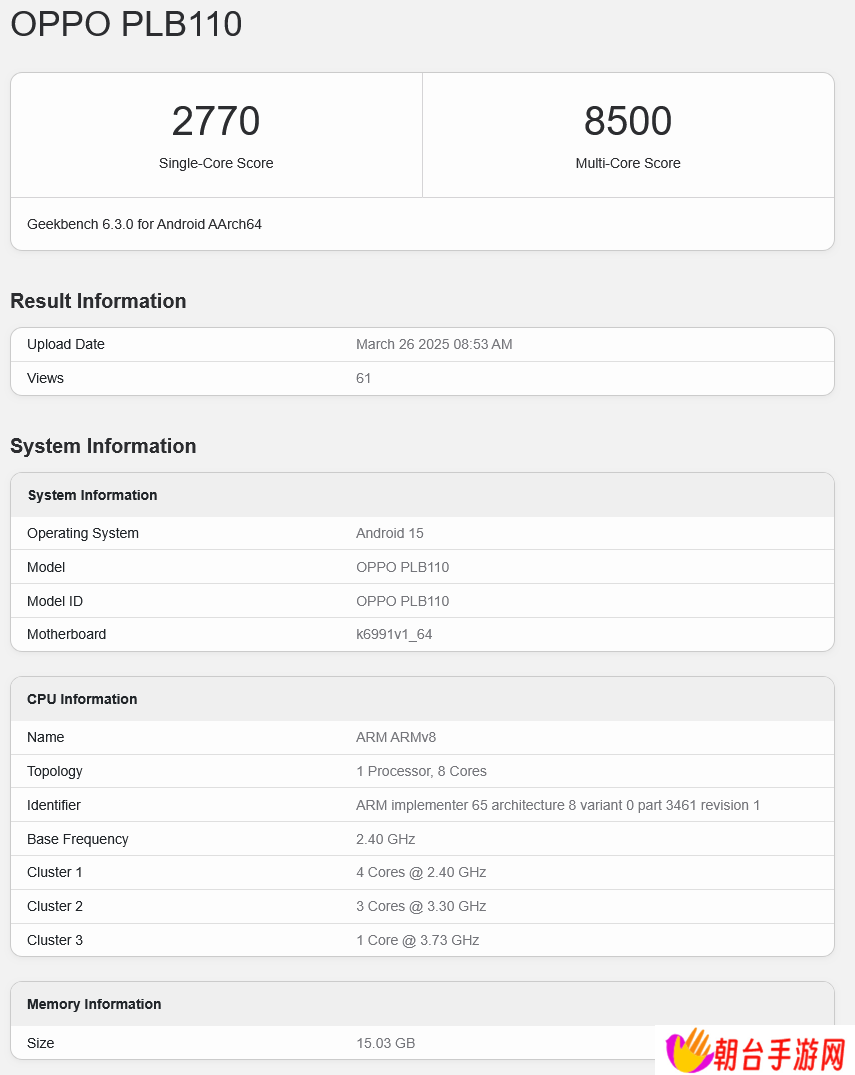Click the Cluster 3 label
This screenshot has height=1075, width=855.
pyautogui.click(x=55, y=940)
